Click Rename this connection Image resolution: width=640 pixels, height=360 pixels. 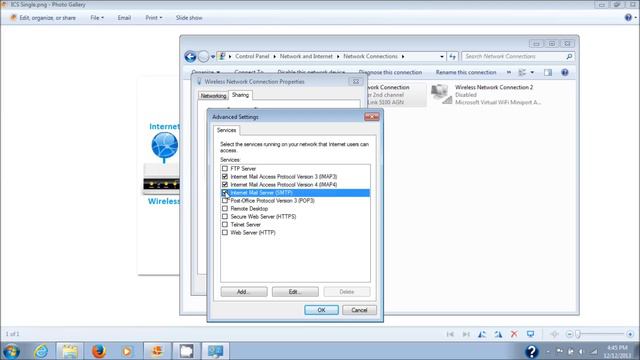[466, 72]
